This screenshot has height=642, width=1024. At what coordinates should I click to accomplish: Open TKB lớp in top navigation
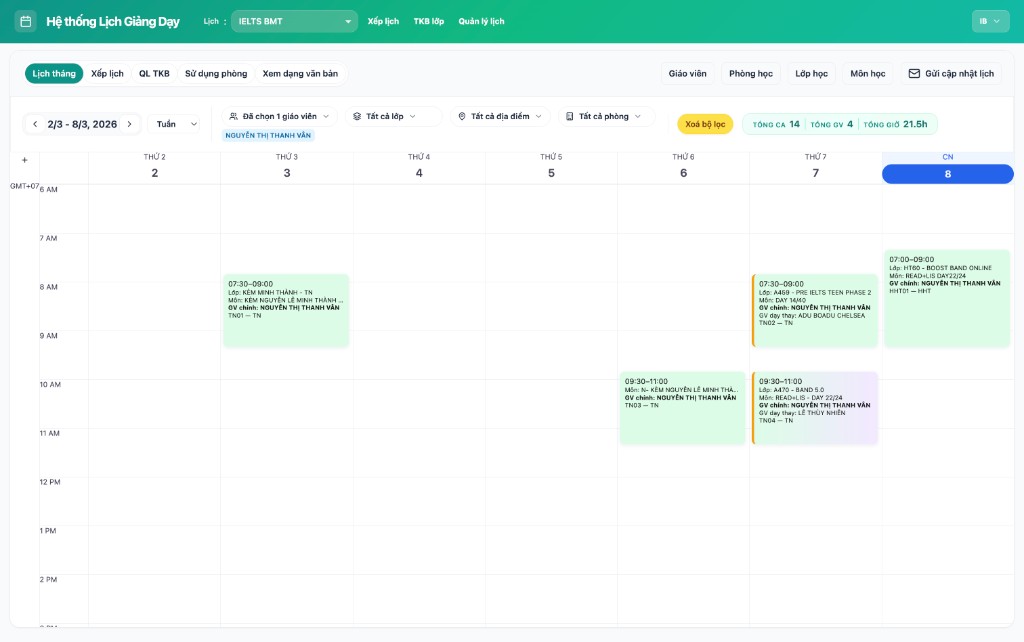coord(428,21)
